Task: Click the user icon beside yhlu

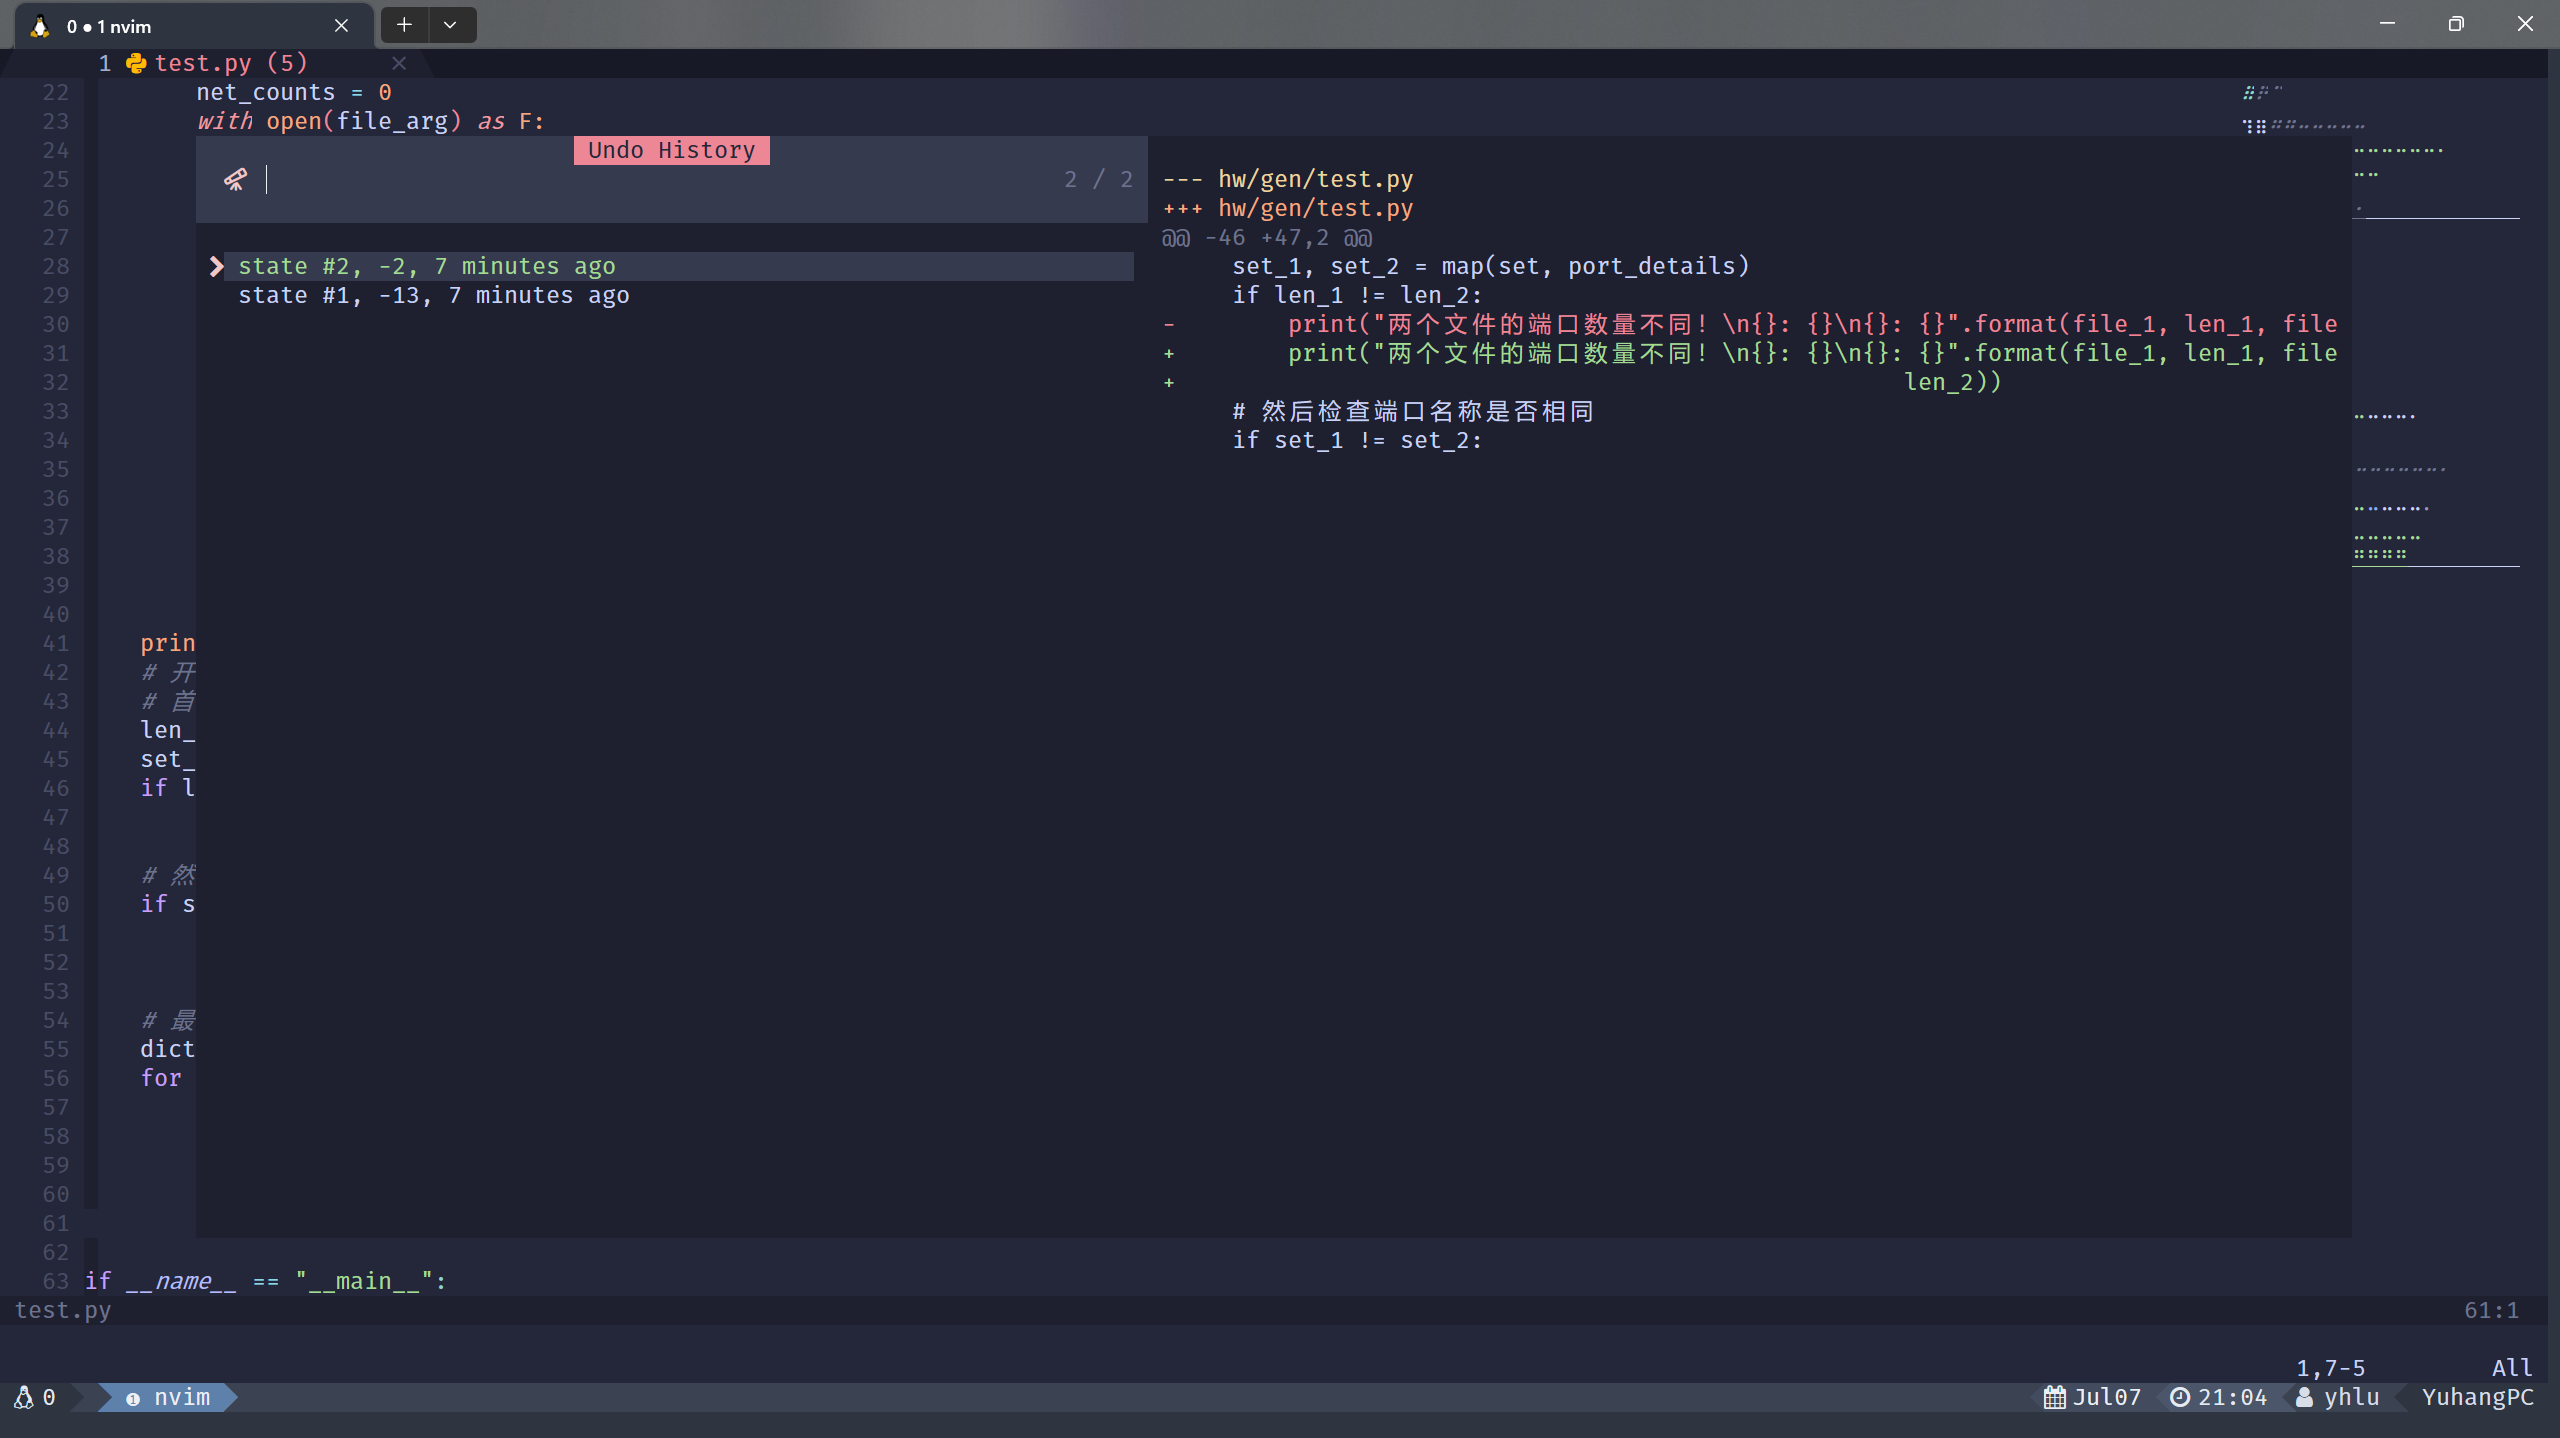Action: [x=2304, y=1397]
